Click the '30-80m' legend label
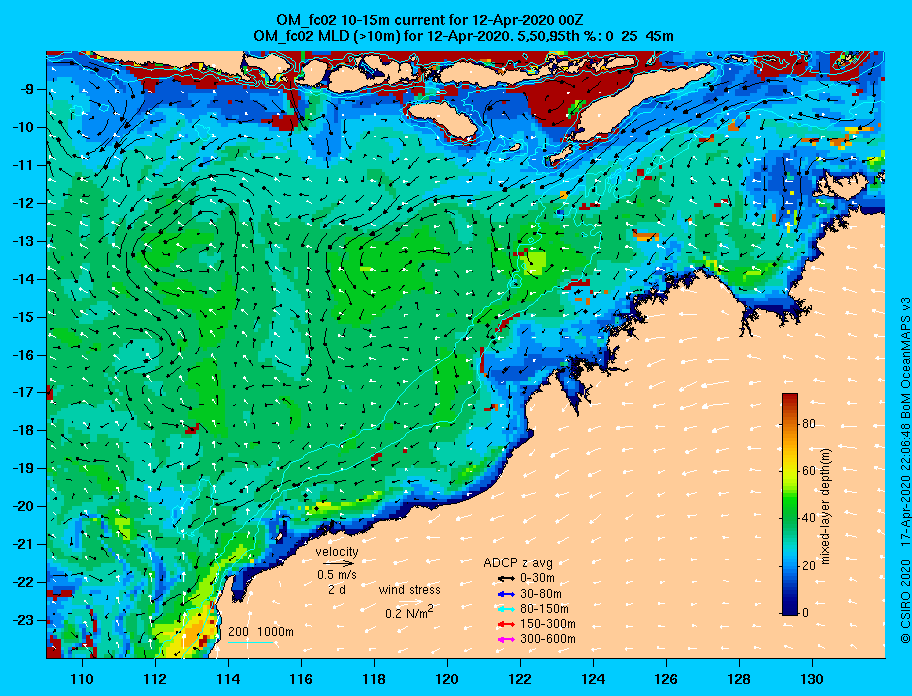The width and height of the screenshot is (912, 696). click(541, 594)
